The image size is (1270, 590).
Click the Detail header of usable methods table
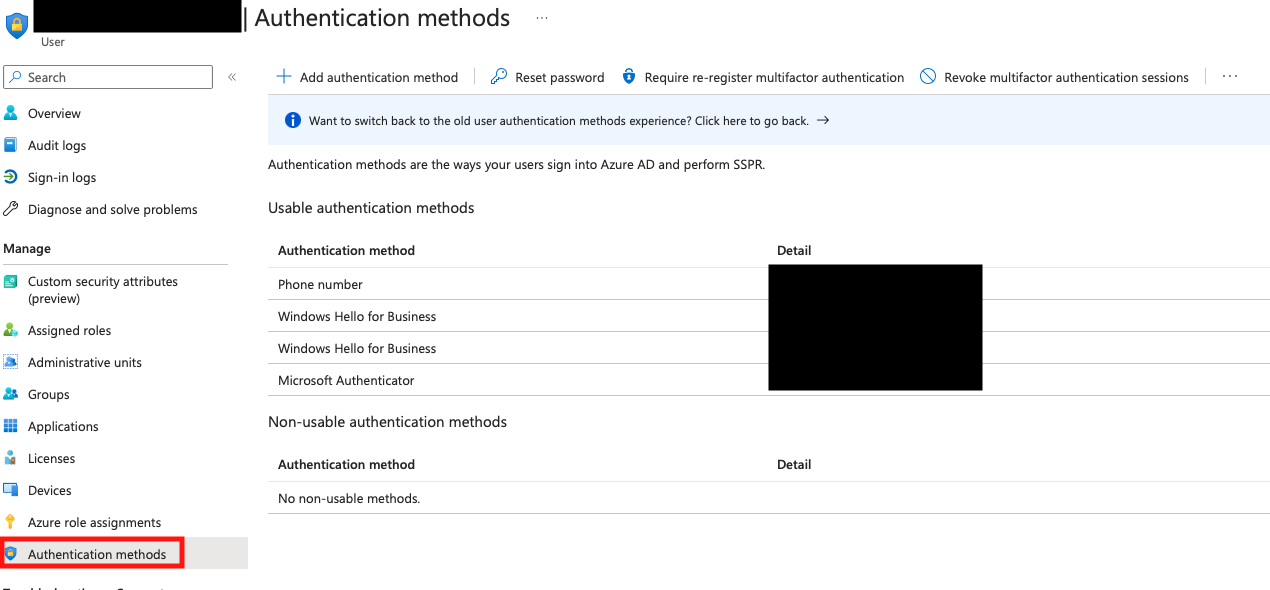(794, 251)
